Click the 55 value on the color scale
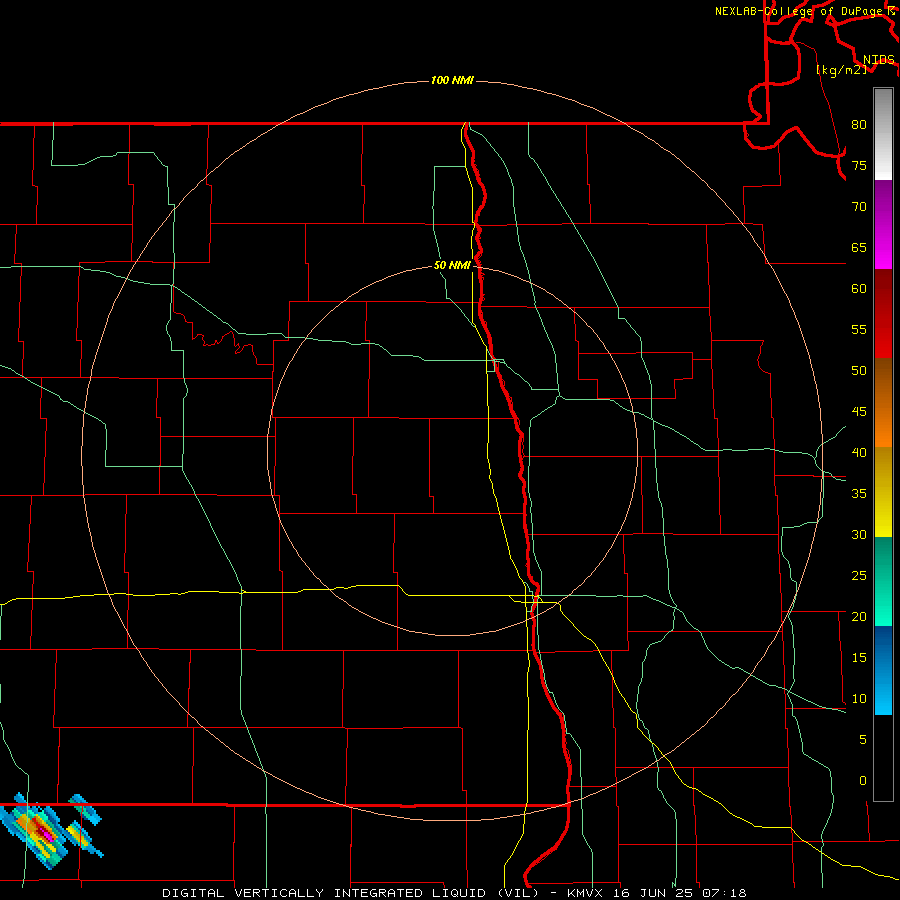The height and width of the screenshot is (900, 900). click(859, 330)
